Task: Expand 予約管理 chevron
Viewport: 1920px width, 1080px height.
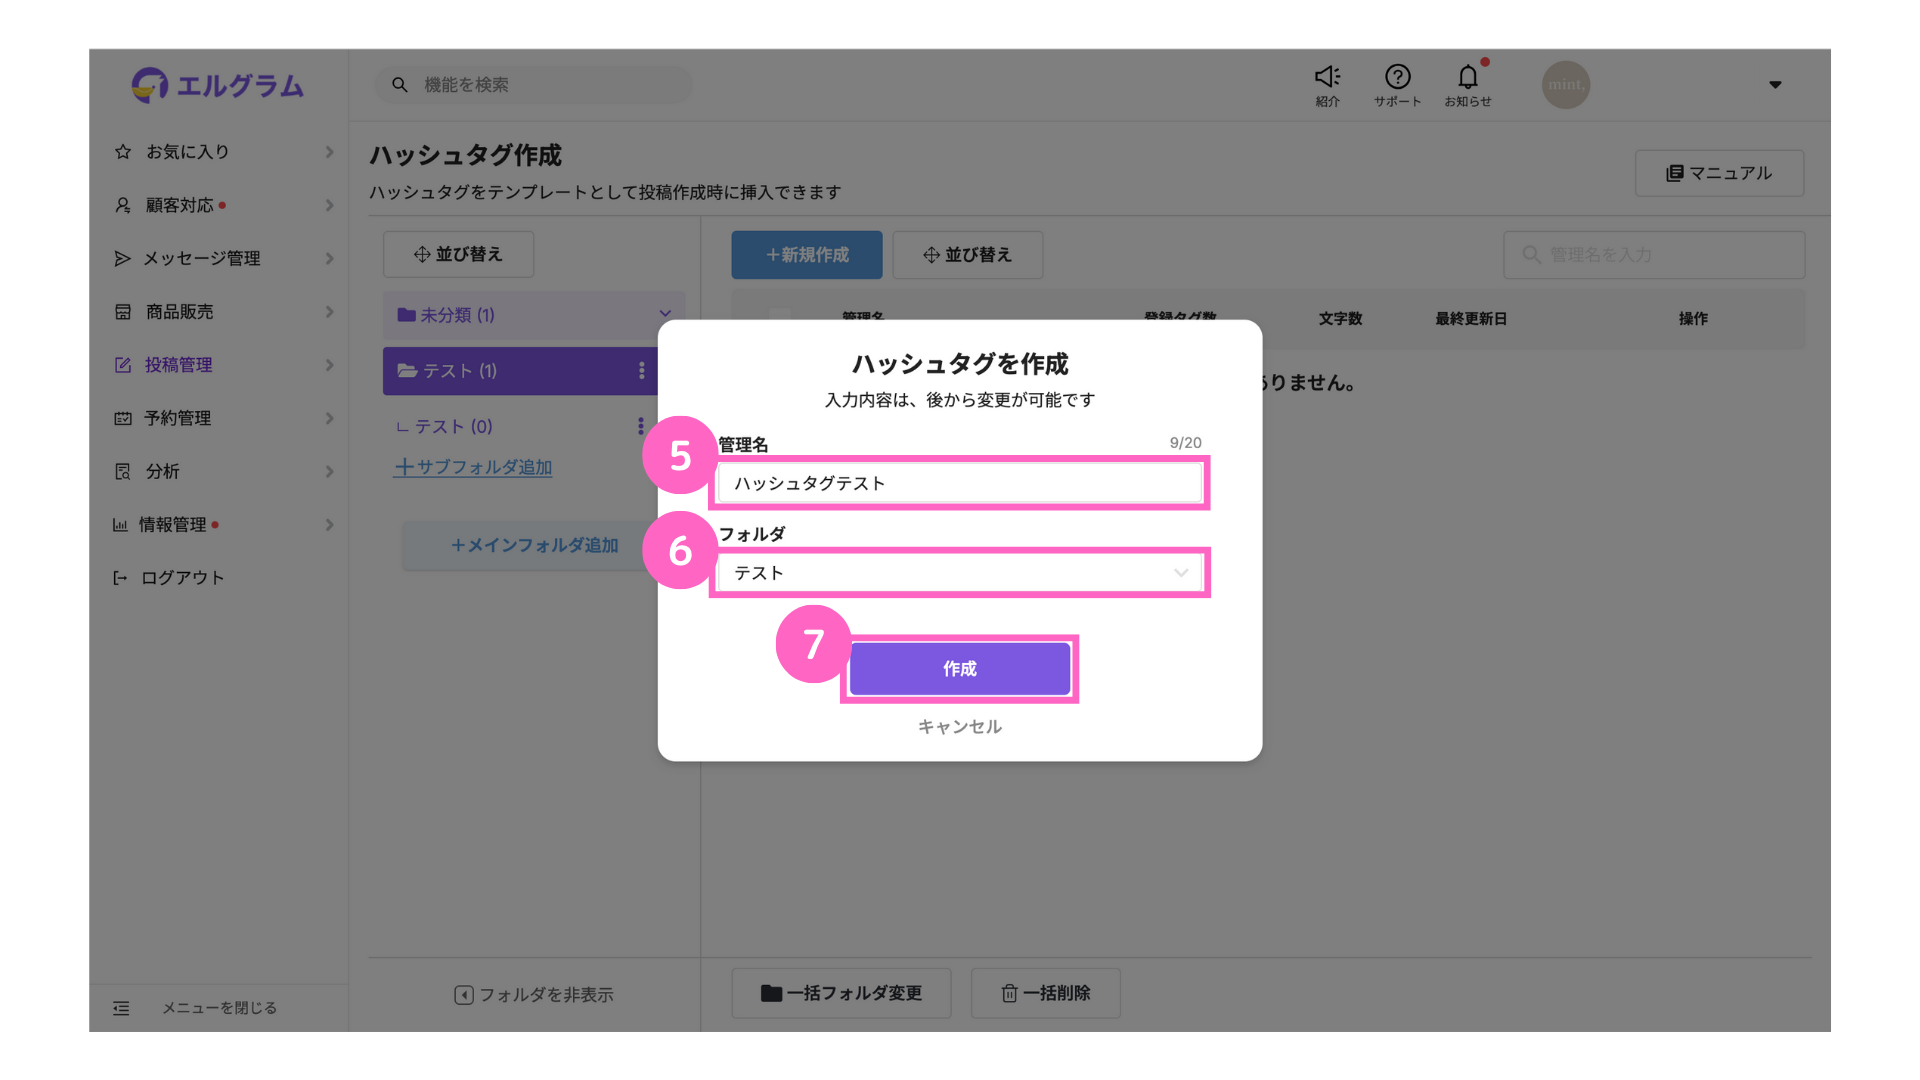Action: [x=329, y=418]
